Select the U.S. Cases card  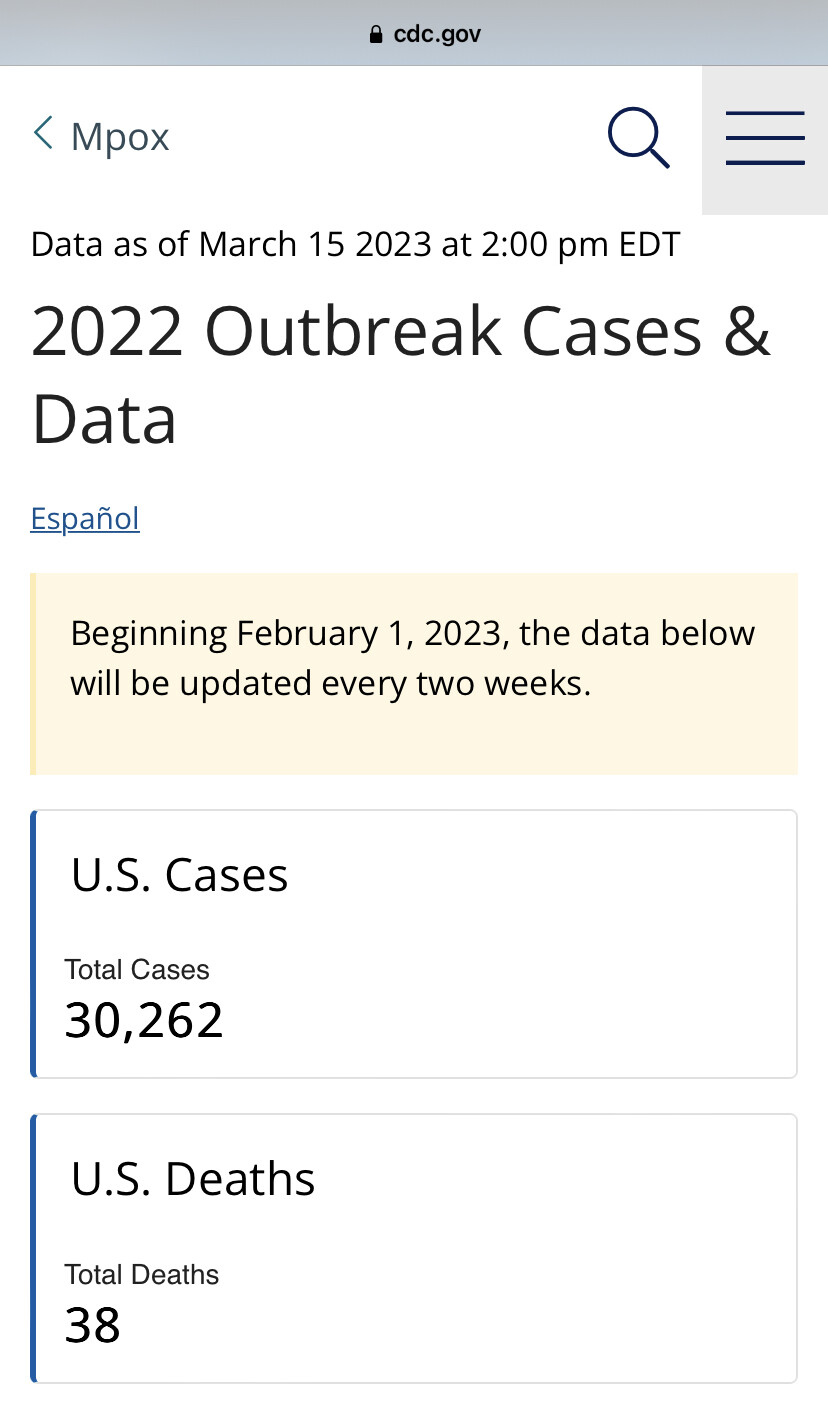[414, 944]
